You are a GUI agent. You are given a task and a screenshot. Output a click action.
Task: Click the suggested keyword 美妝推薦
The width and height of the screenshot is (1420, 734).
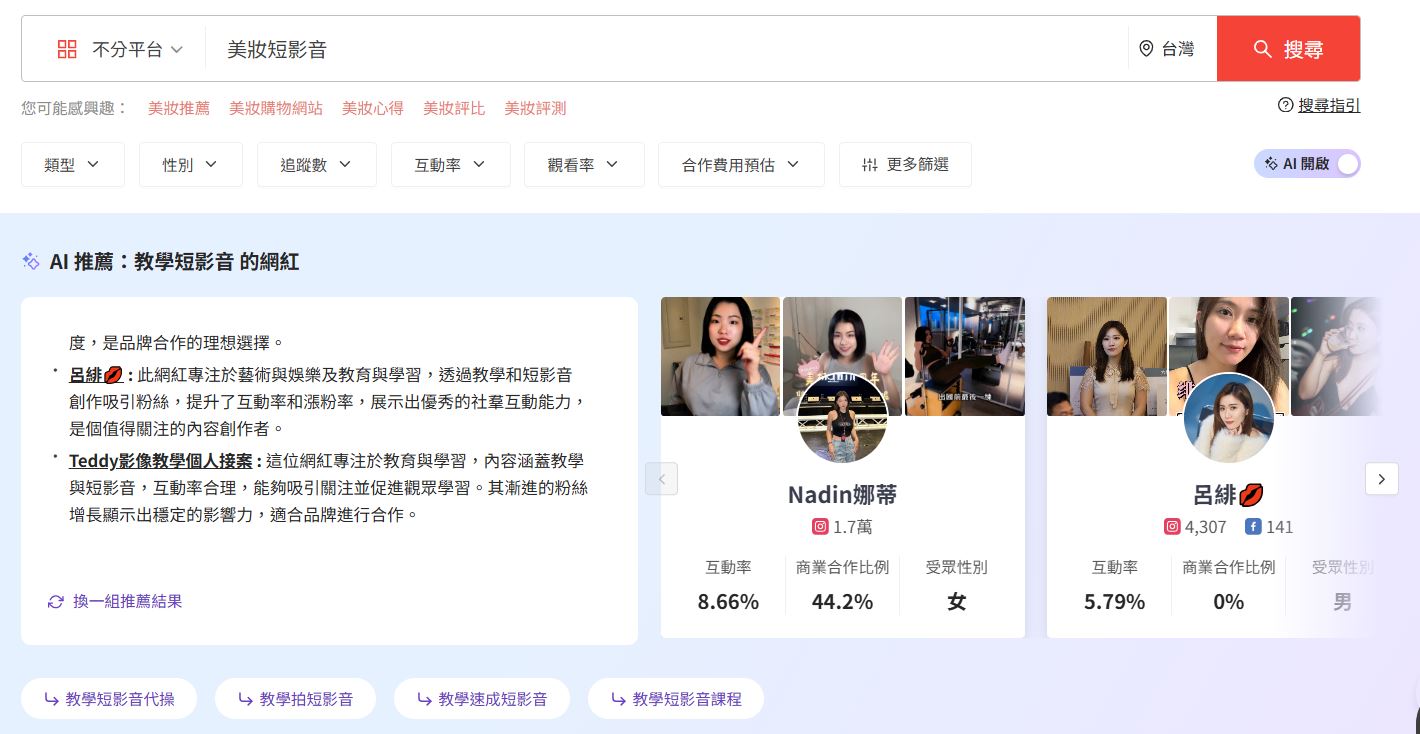point(179,108)
